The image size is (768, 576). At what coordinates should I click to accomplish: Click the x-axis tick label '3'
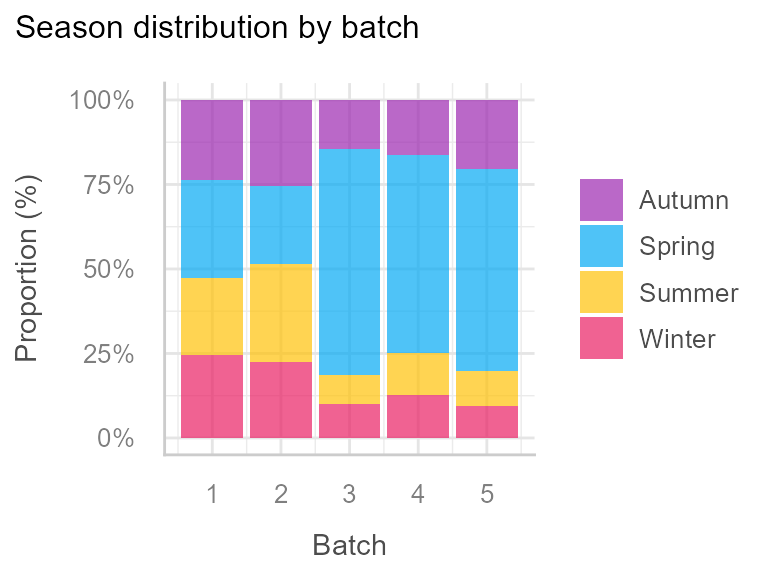point(349,494)
